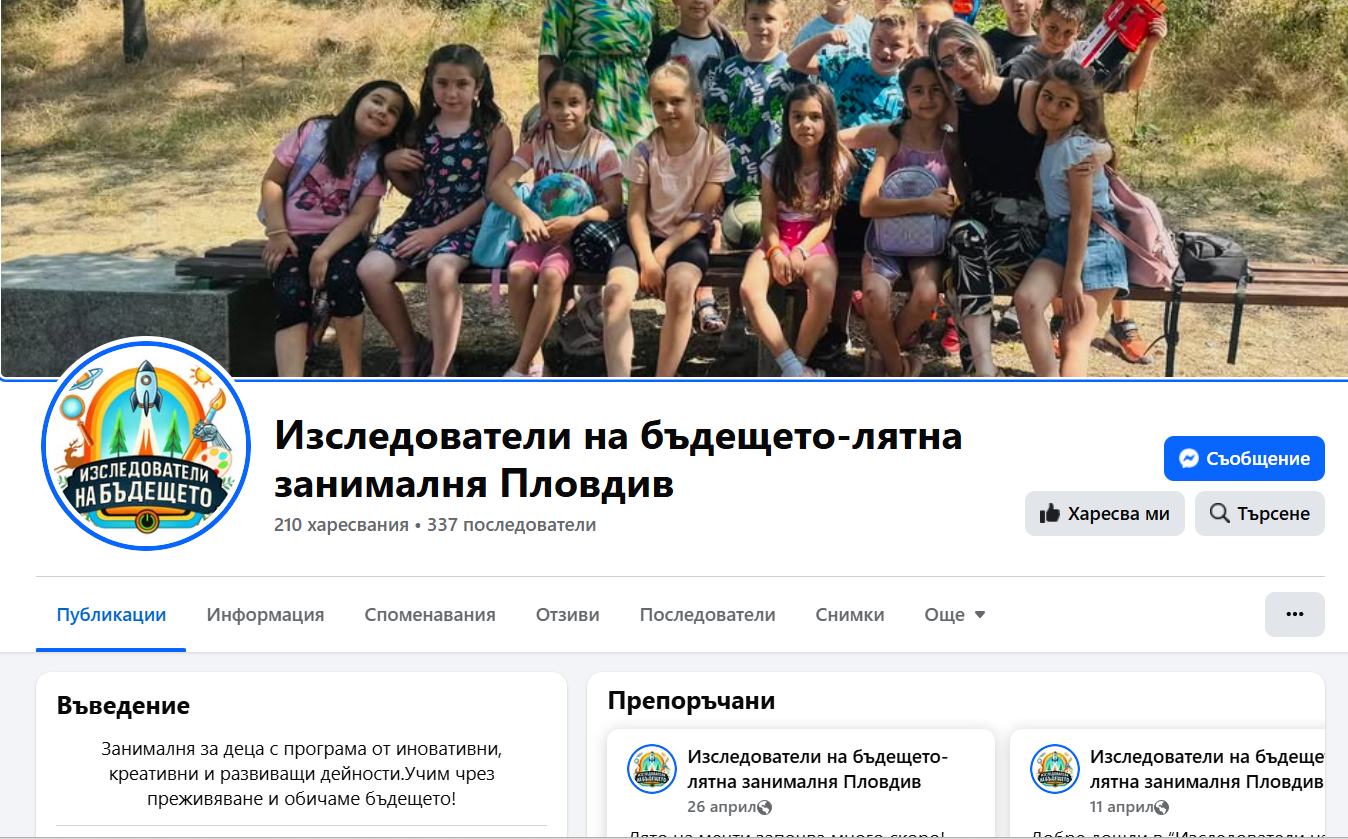This screenshot has width=1348, height=839.
Task: Expand the Още dropdown arrow
Action: click(x=980, y=615)
